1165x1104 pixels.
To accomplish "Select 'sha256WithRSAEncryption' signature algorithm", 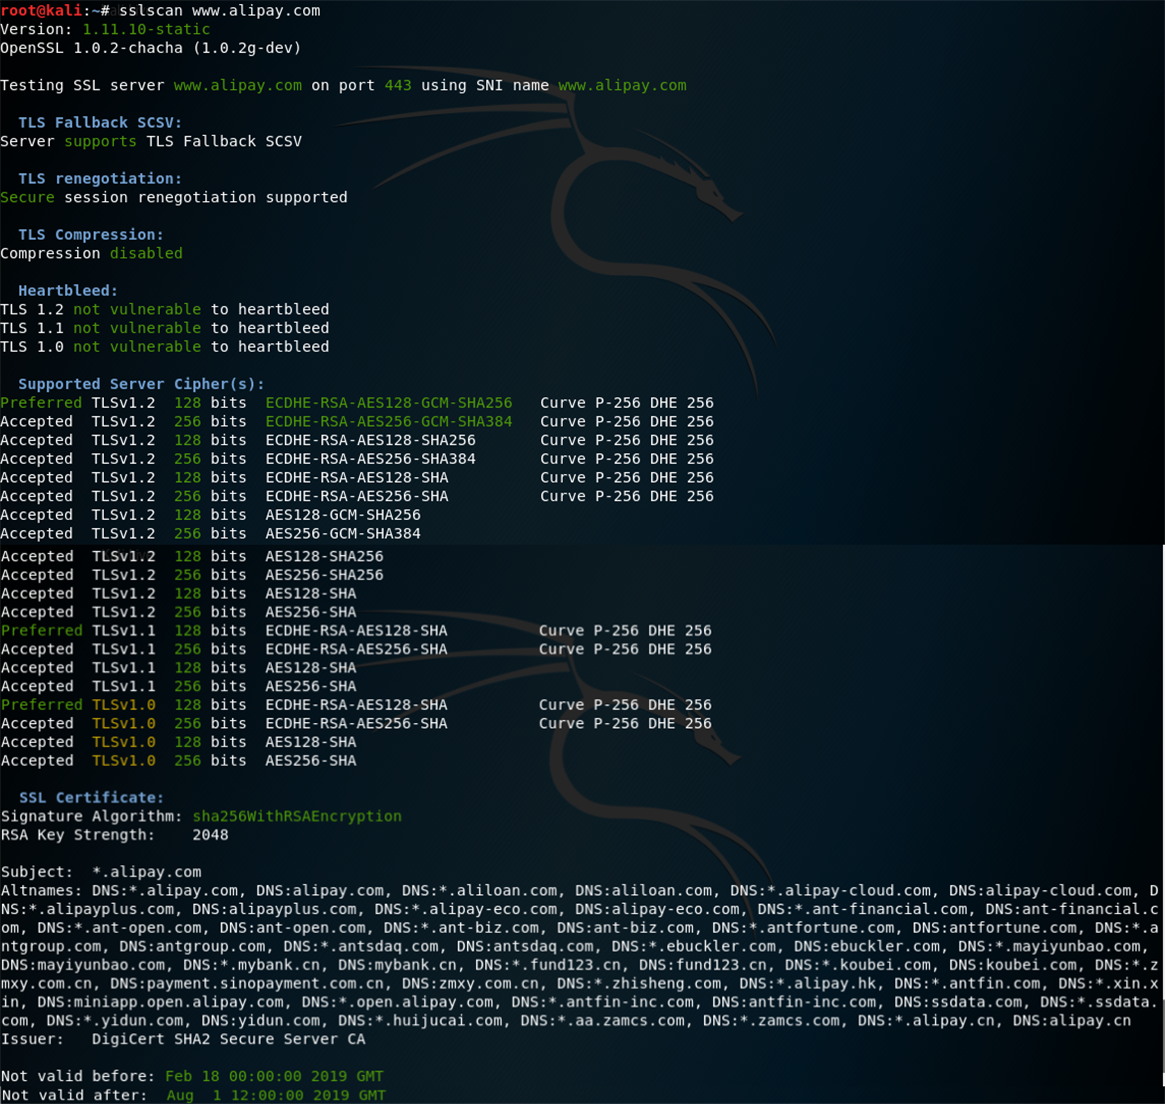I will pyautogui.click(x=297, y=816).
